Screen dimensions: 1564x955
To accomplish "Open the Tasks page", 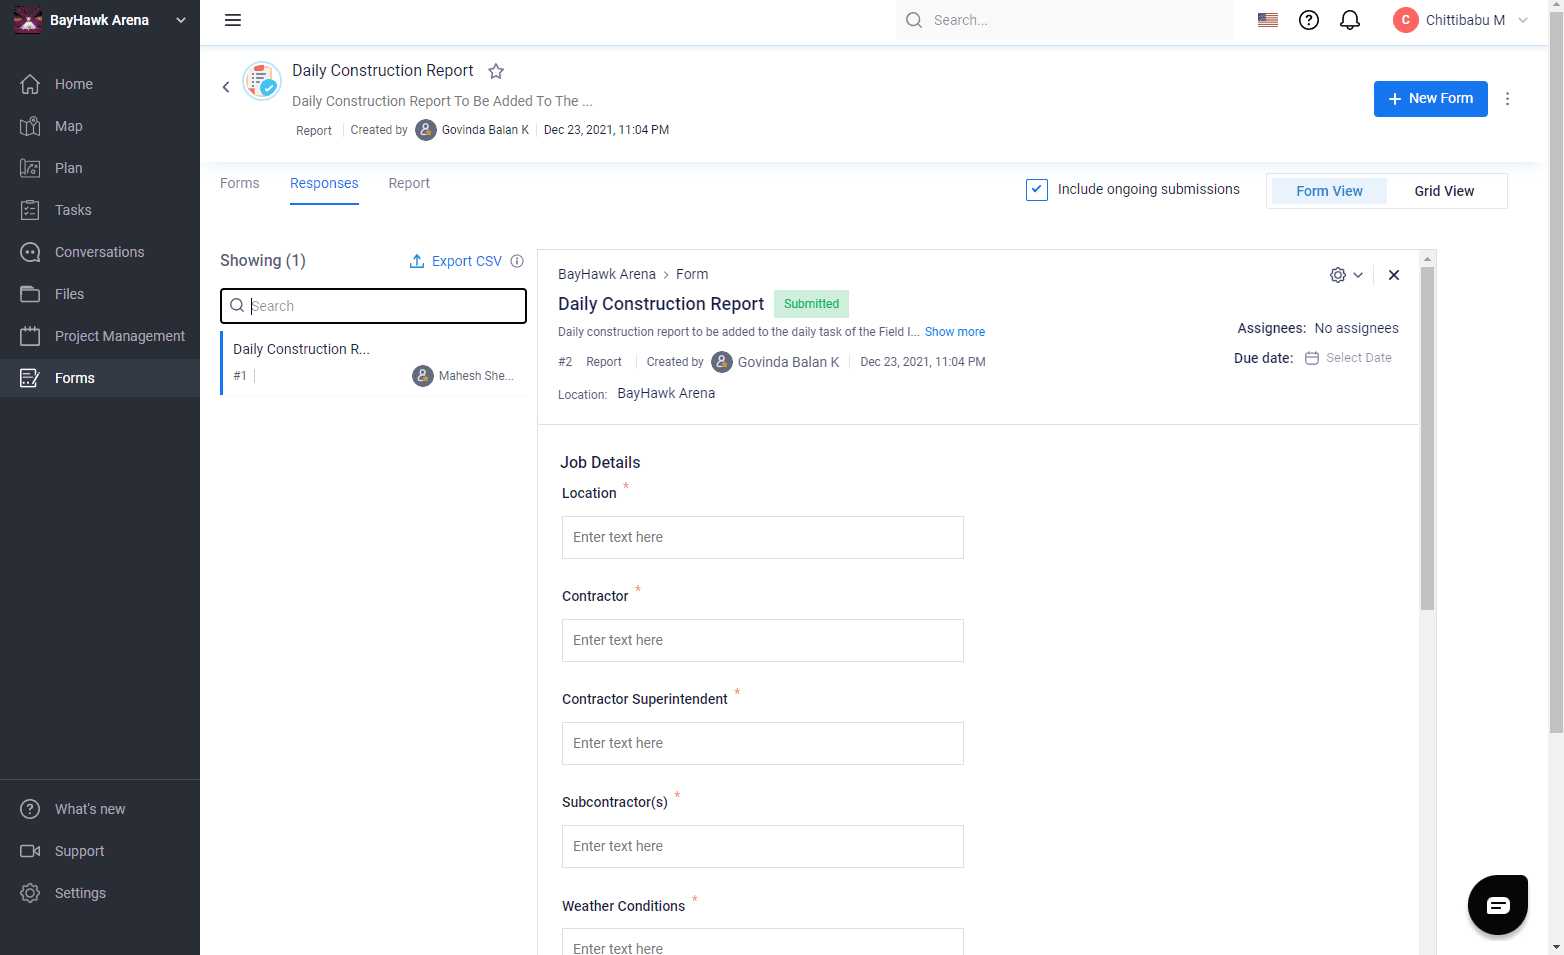I will 100,210.
